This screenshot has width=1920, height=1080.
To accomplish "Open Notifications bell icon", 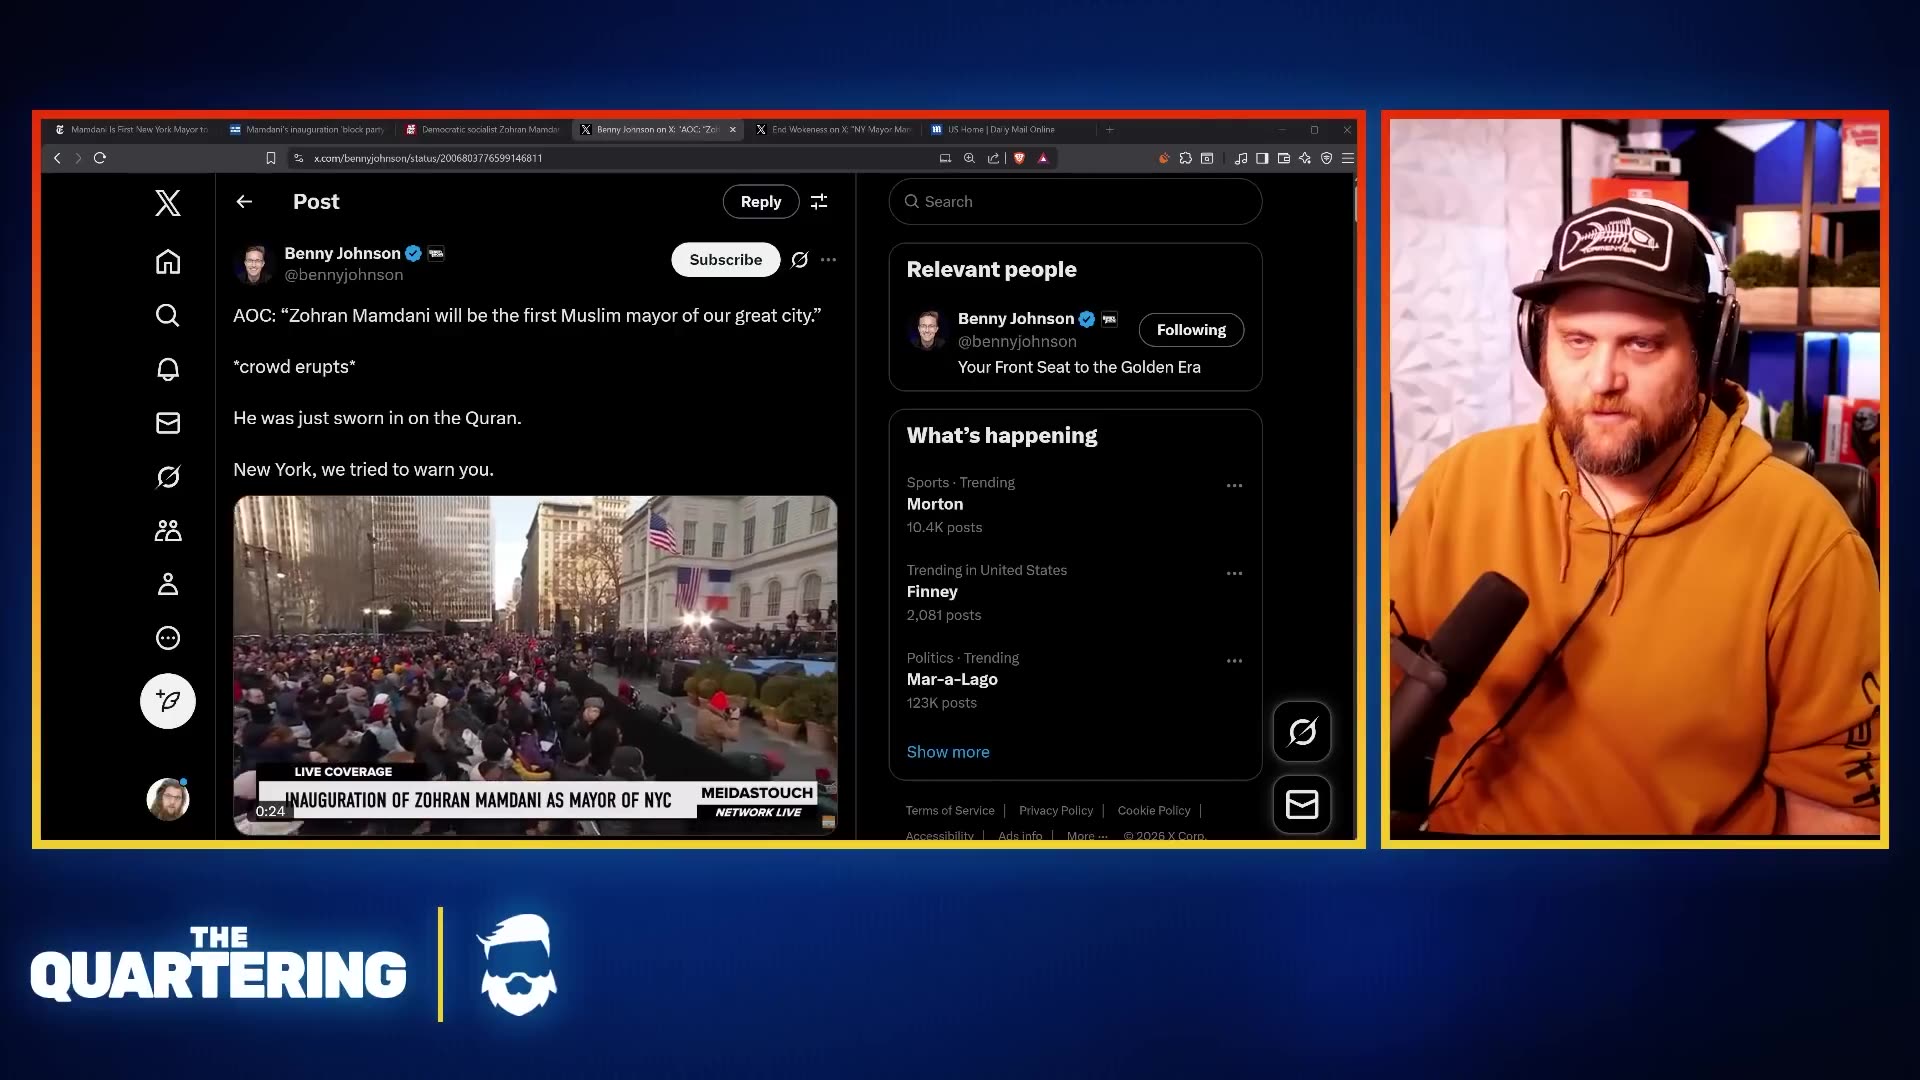I will (168, 369).
